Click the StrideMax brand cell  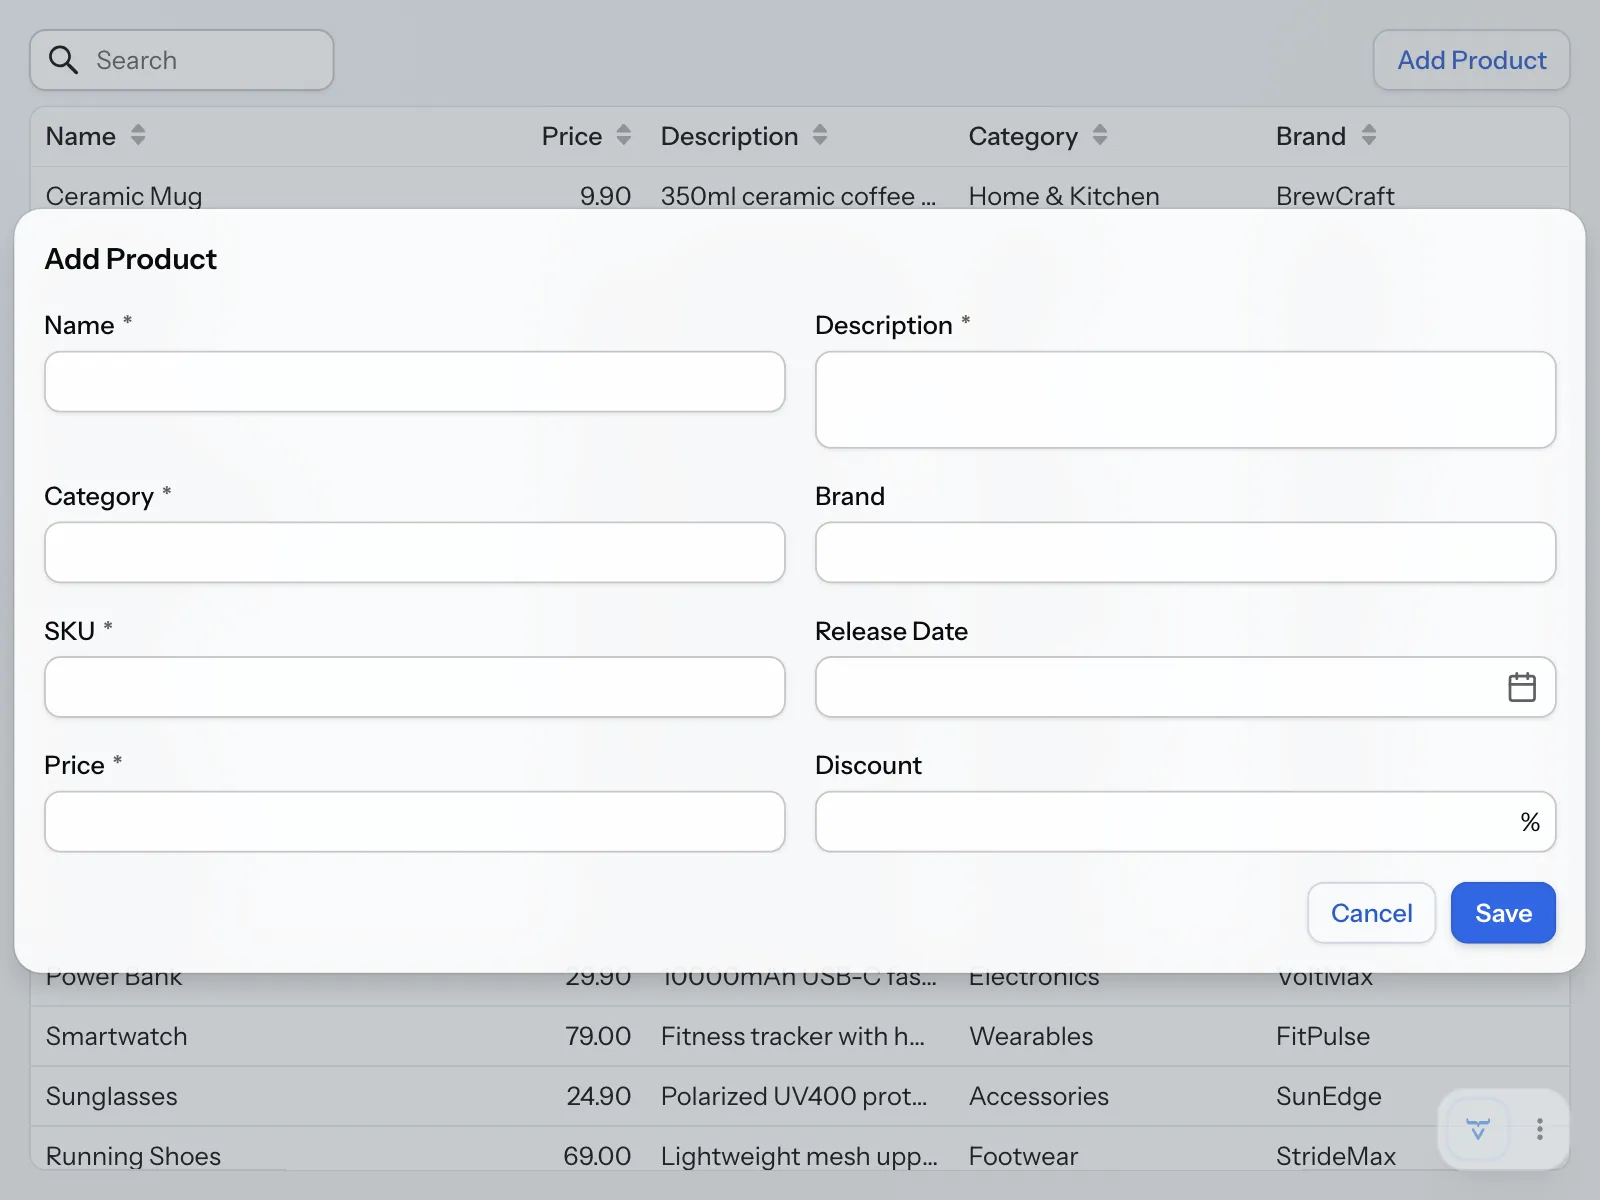[x=1336, y=1156]
